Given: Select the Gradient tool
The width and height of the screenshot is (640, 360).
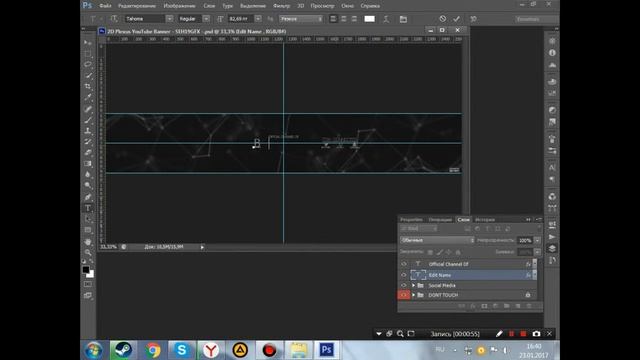Looking at the screenshot, I should (x=88, y=164).
